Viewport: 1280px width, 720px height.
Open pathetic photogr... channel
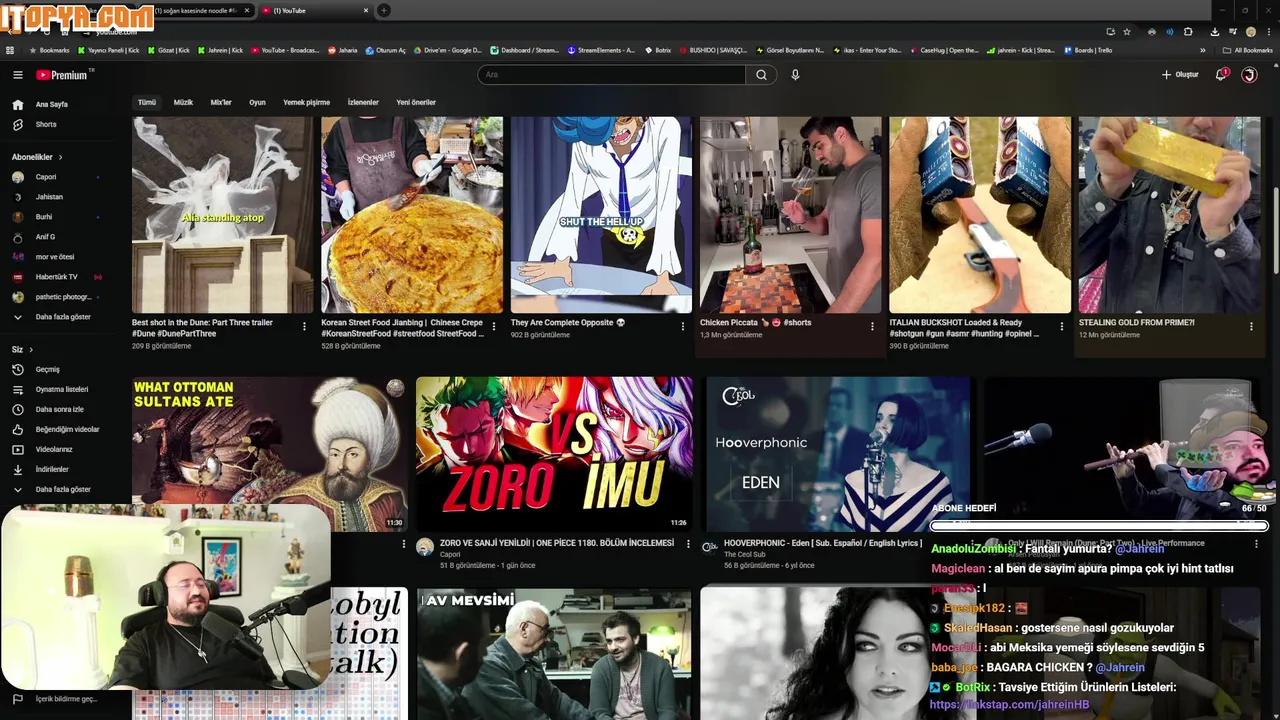[x=62, y=297]
